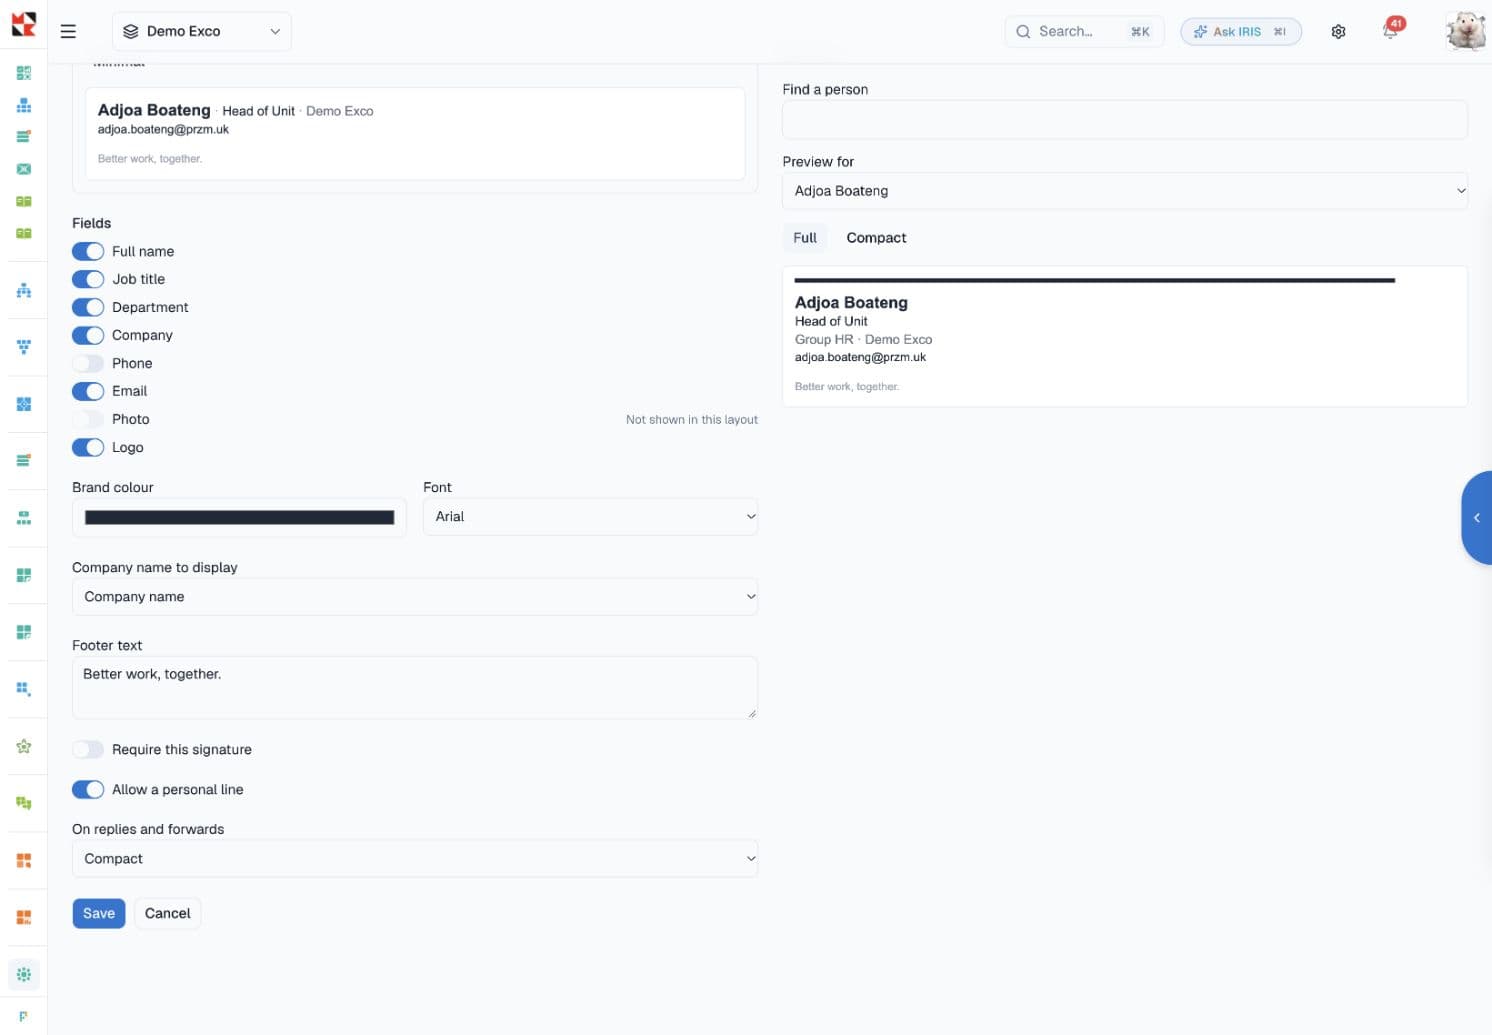Enable the Require this signature toggle
Viewport: 1492px width, 1035px height.
coord(88,749)
